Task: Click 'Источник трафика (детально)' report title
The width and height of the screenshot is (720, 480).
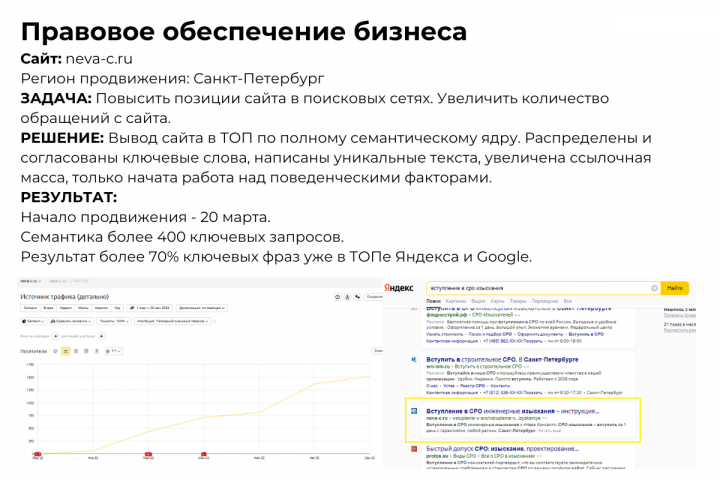Action: pyautogui.click(x=64, y=297)
